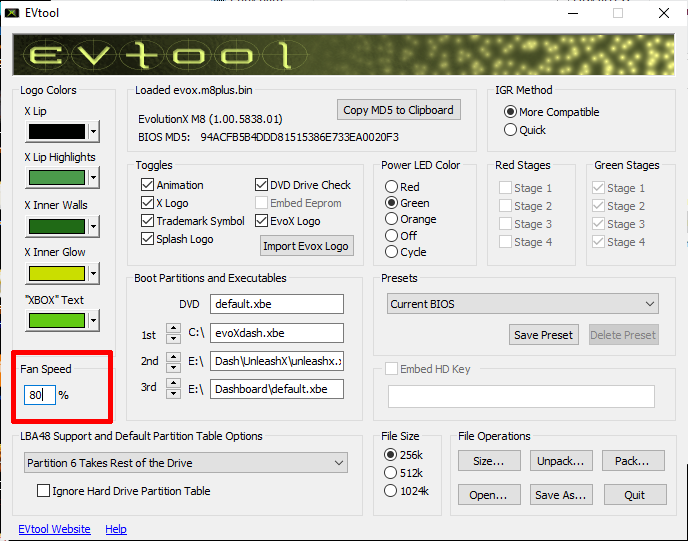This screenshot has height=541, width=688.
Task: Click Import Evox Logo button
Action: pyautogui.click(x=307, y=246)
